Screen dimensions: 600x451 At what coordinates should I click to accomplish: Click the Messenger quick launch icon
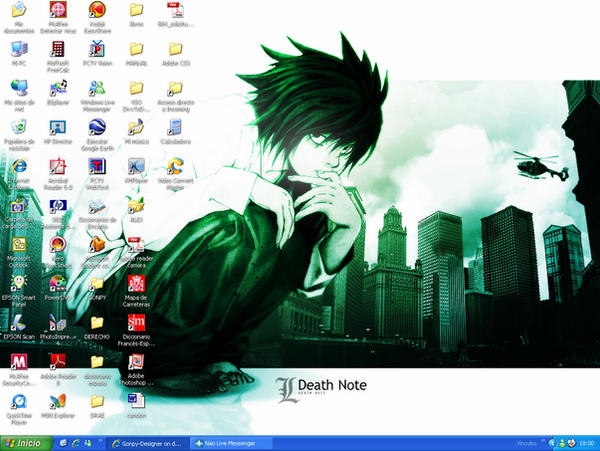click(x=88, y=443)
